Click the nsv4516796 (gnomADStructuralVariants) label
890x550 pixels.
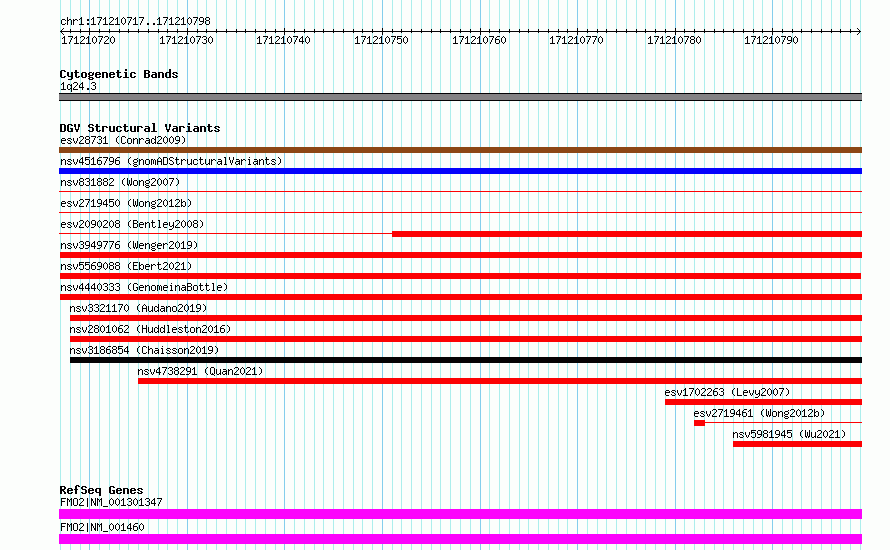click(x=171, y=161)
